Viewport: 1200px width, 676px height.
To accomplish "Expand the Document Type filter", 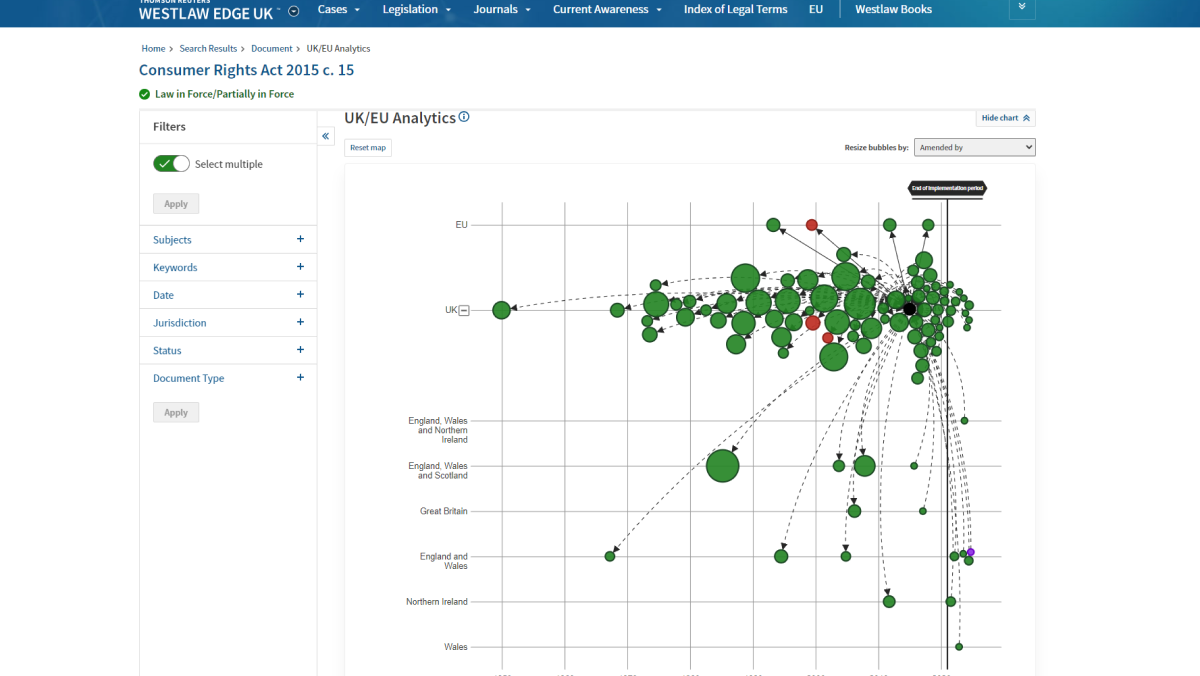I will (299, 378).
